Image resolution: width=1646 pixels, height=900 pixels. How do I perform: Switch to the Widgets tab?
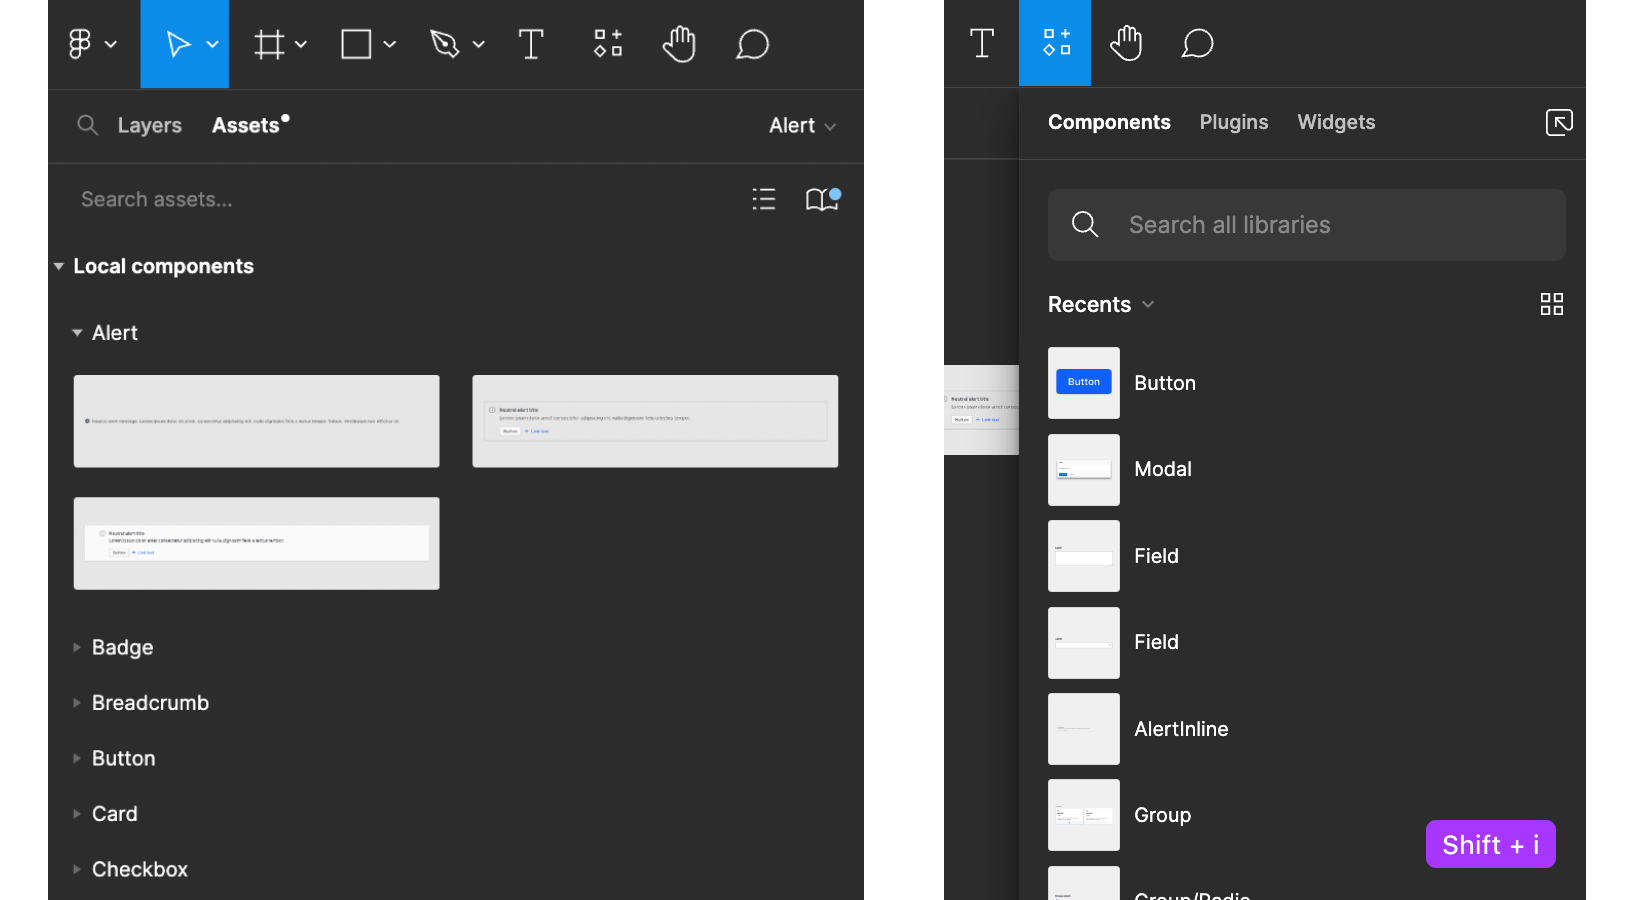[1336, 122]
